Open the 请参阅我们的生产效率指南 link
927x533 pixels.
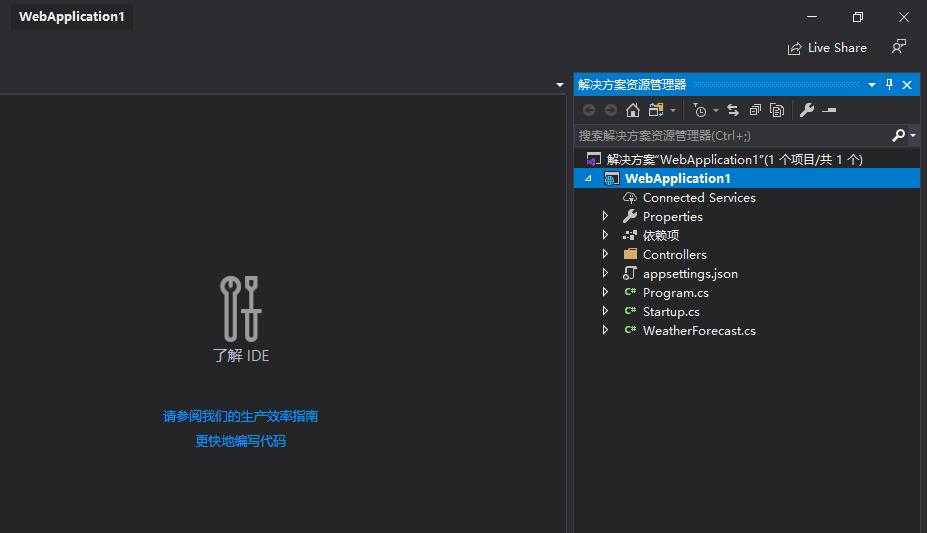[x=241, y=416]
